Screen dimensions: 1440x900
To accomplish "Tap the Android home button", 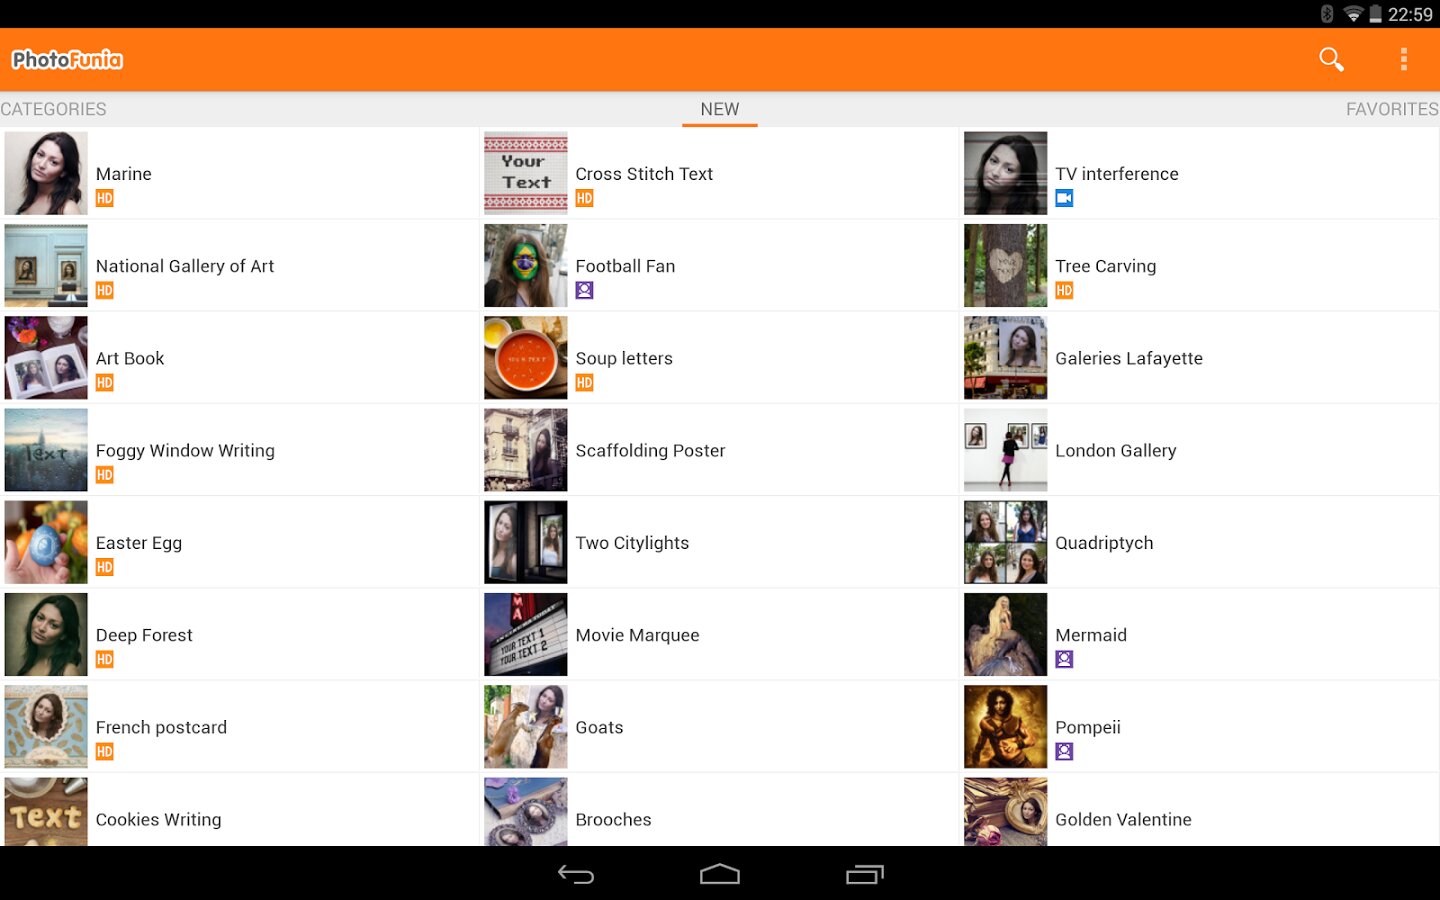I will point(719,875).
